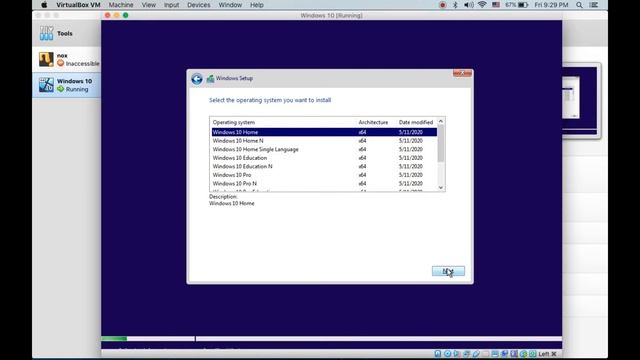Choose Windows 10 Education N

click(x=324, y=166)
